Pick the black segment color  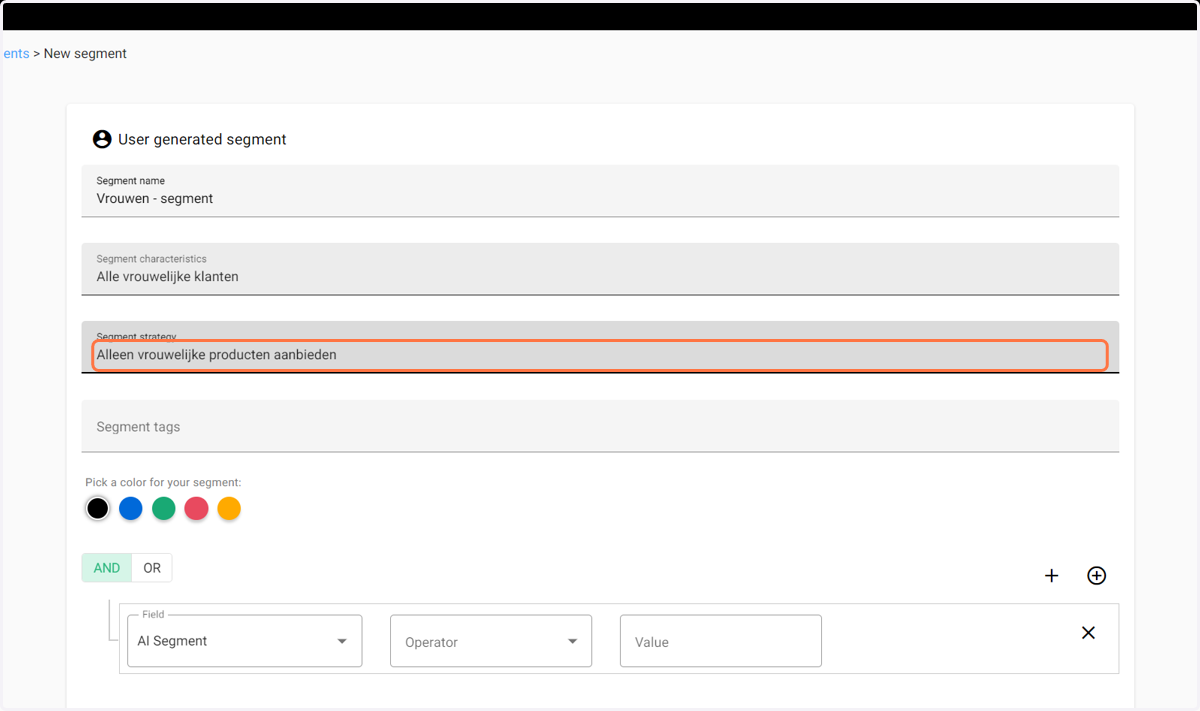(97, 508)
